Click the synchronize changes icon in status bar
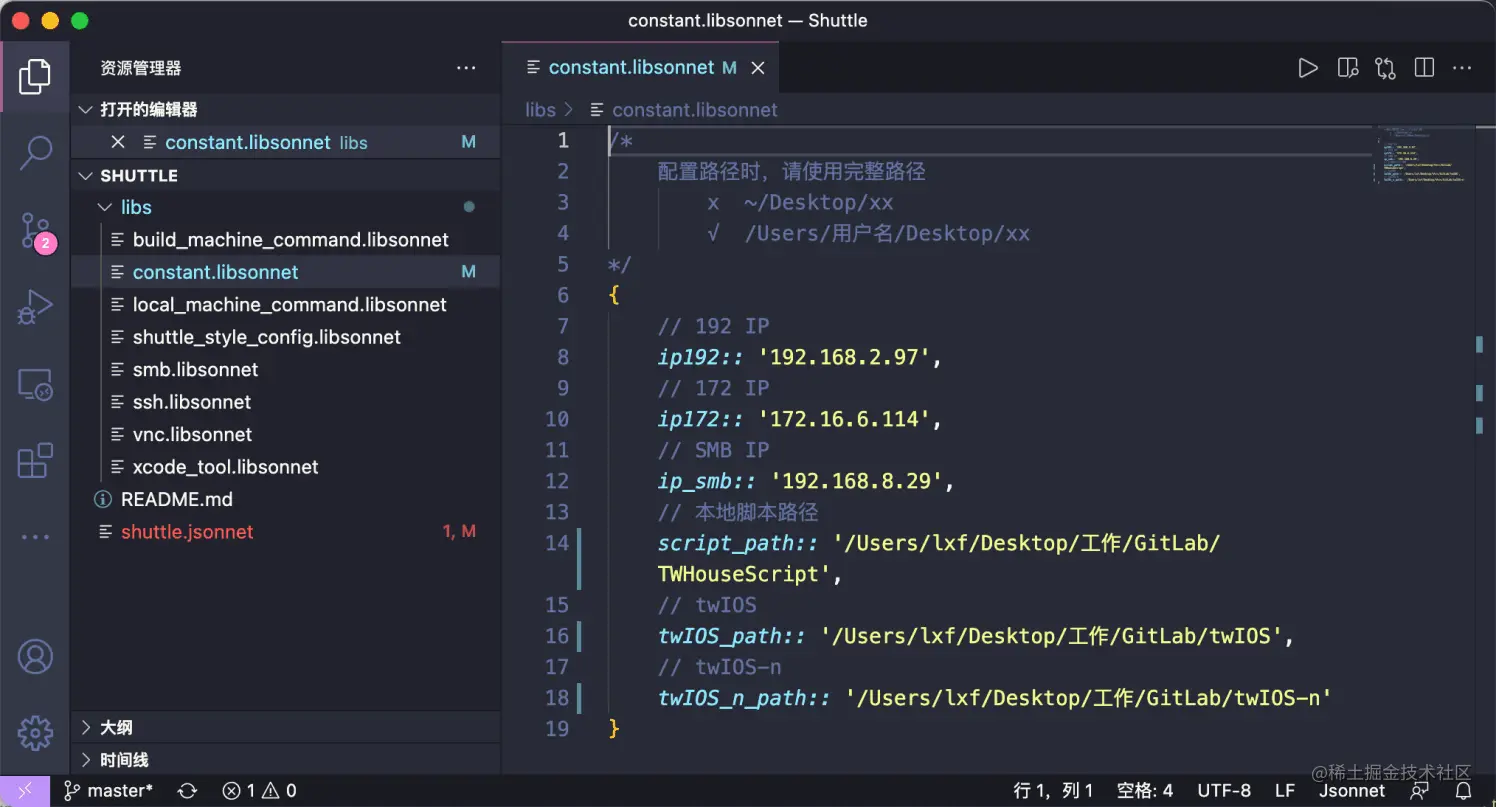 coord(187,791)
